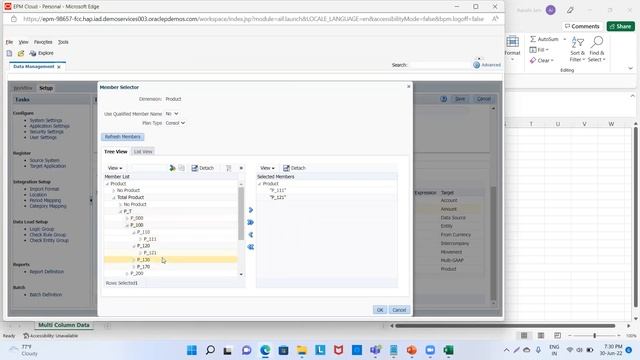Select P_111 in the member tree
The width and height of the screenshot is (640, 360).
150,239
